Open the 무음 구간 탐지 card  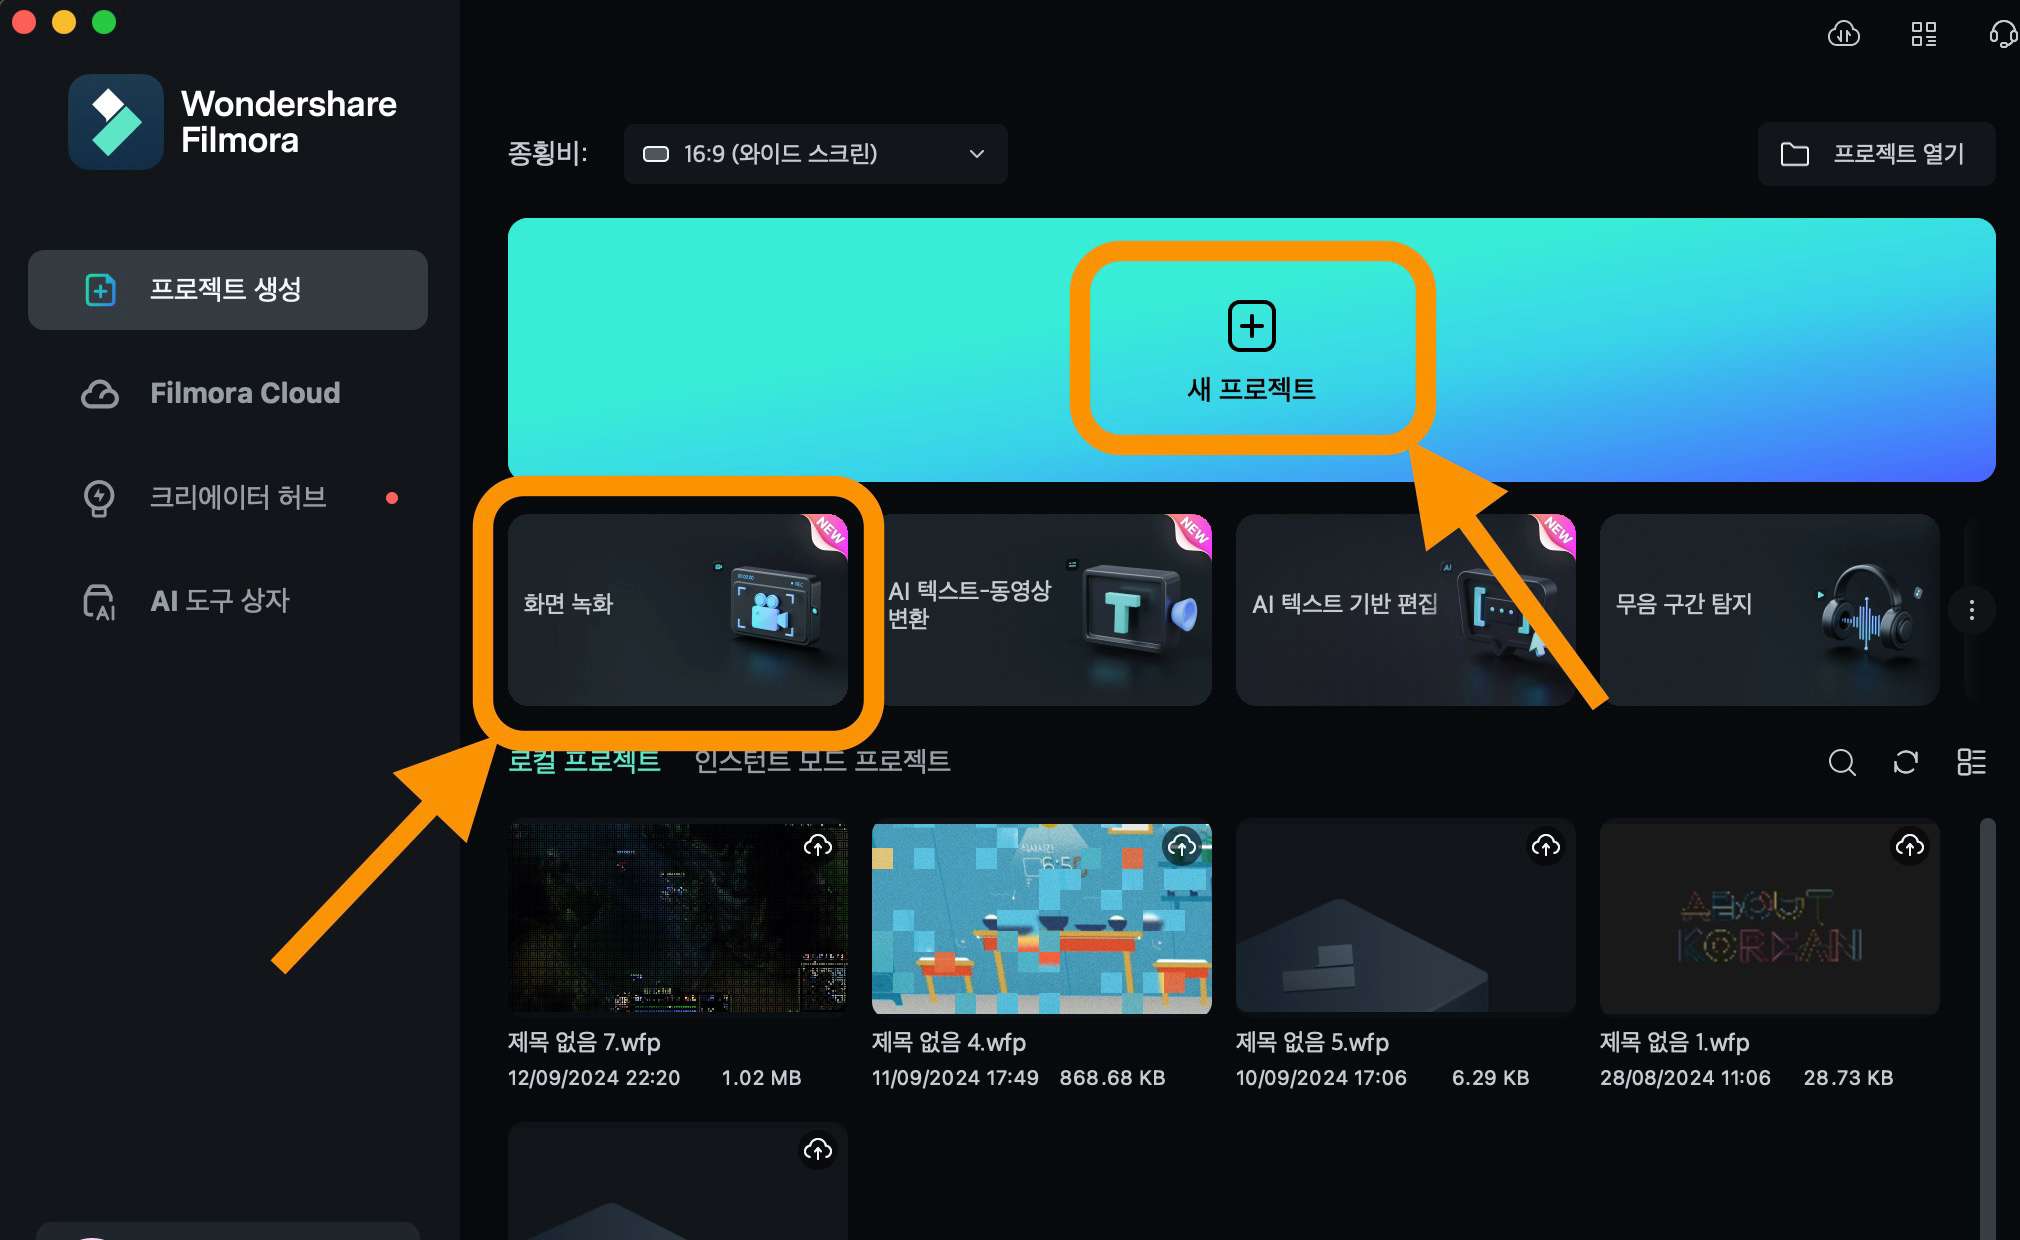(1770, 610)
